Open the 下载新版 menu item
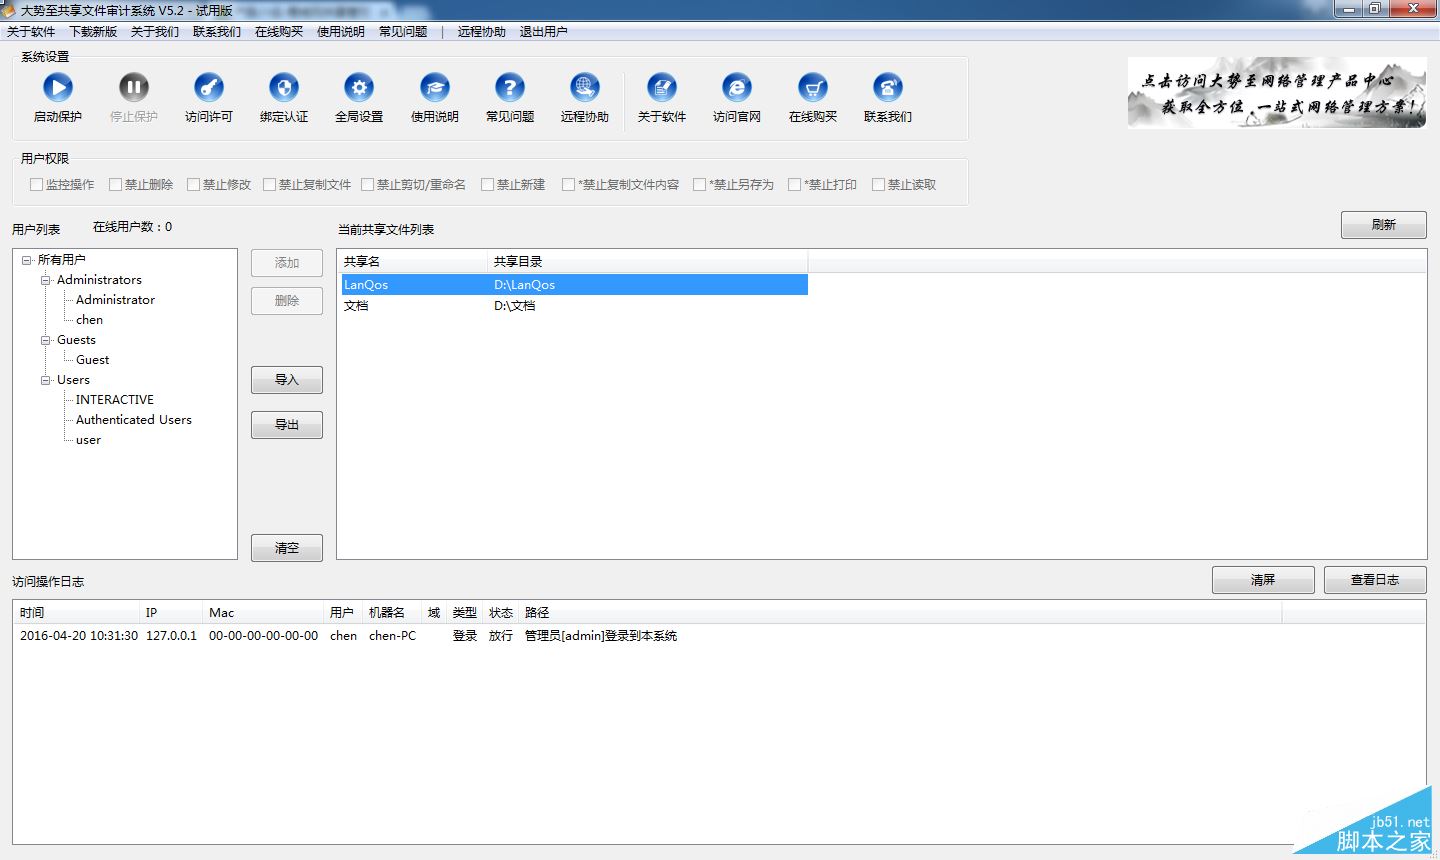Viewport: 1440px width, 860px height. 93,32
